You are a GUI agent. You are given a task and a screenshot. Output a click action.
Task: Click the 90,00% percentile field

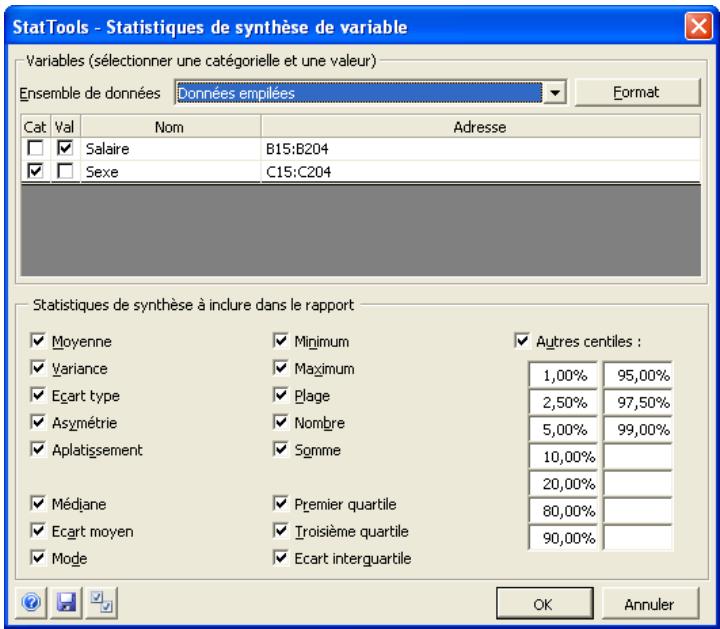pyautogui.click(x=563, y=538)
